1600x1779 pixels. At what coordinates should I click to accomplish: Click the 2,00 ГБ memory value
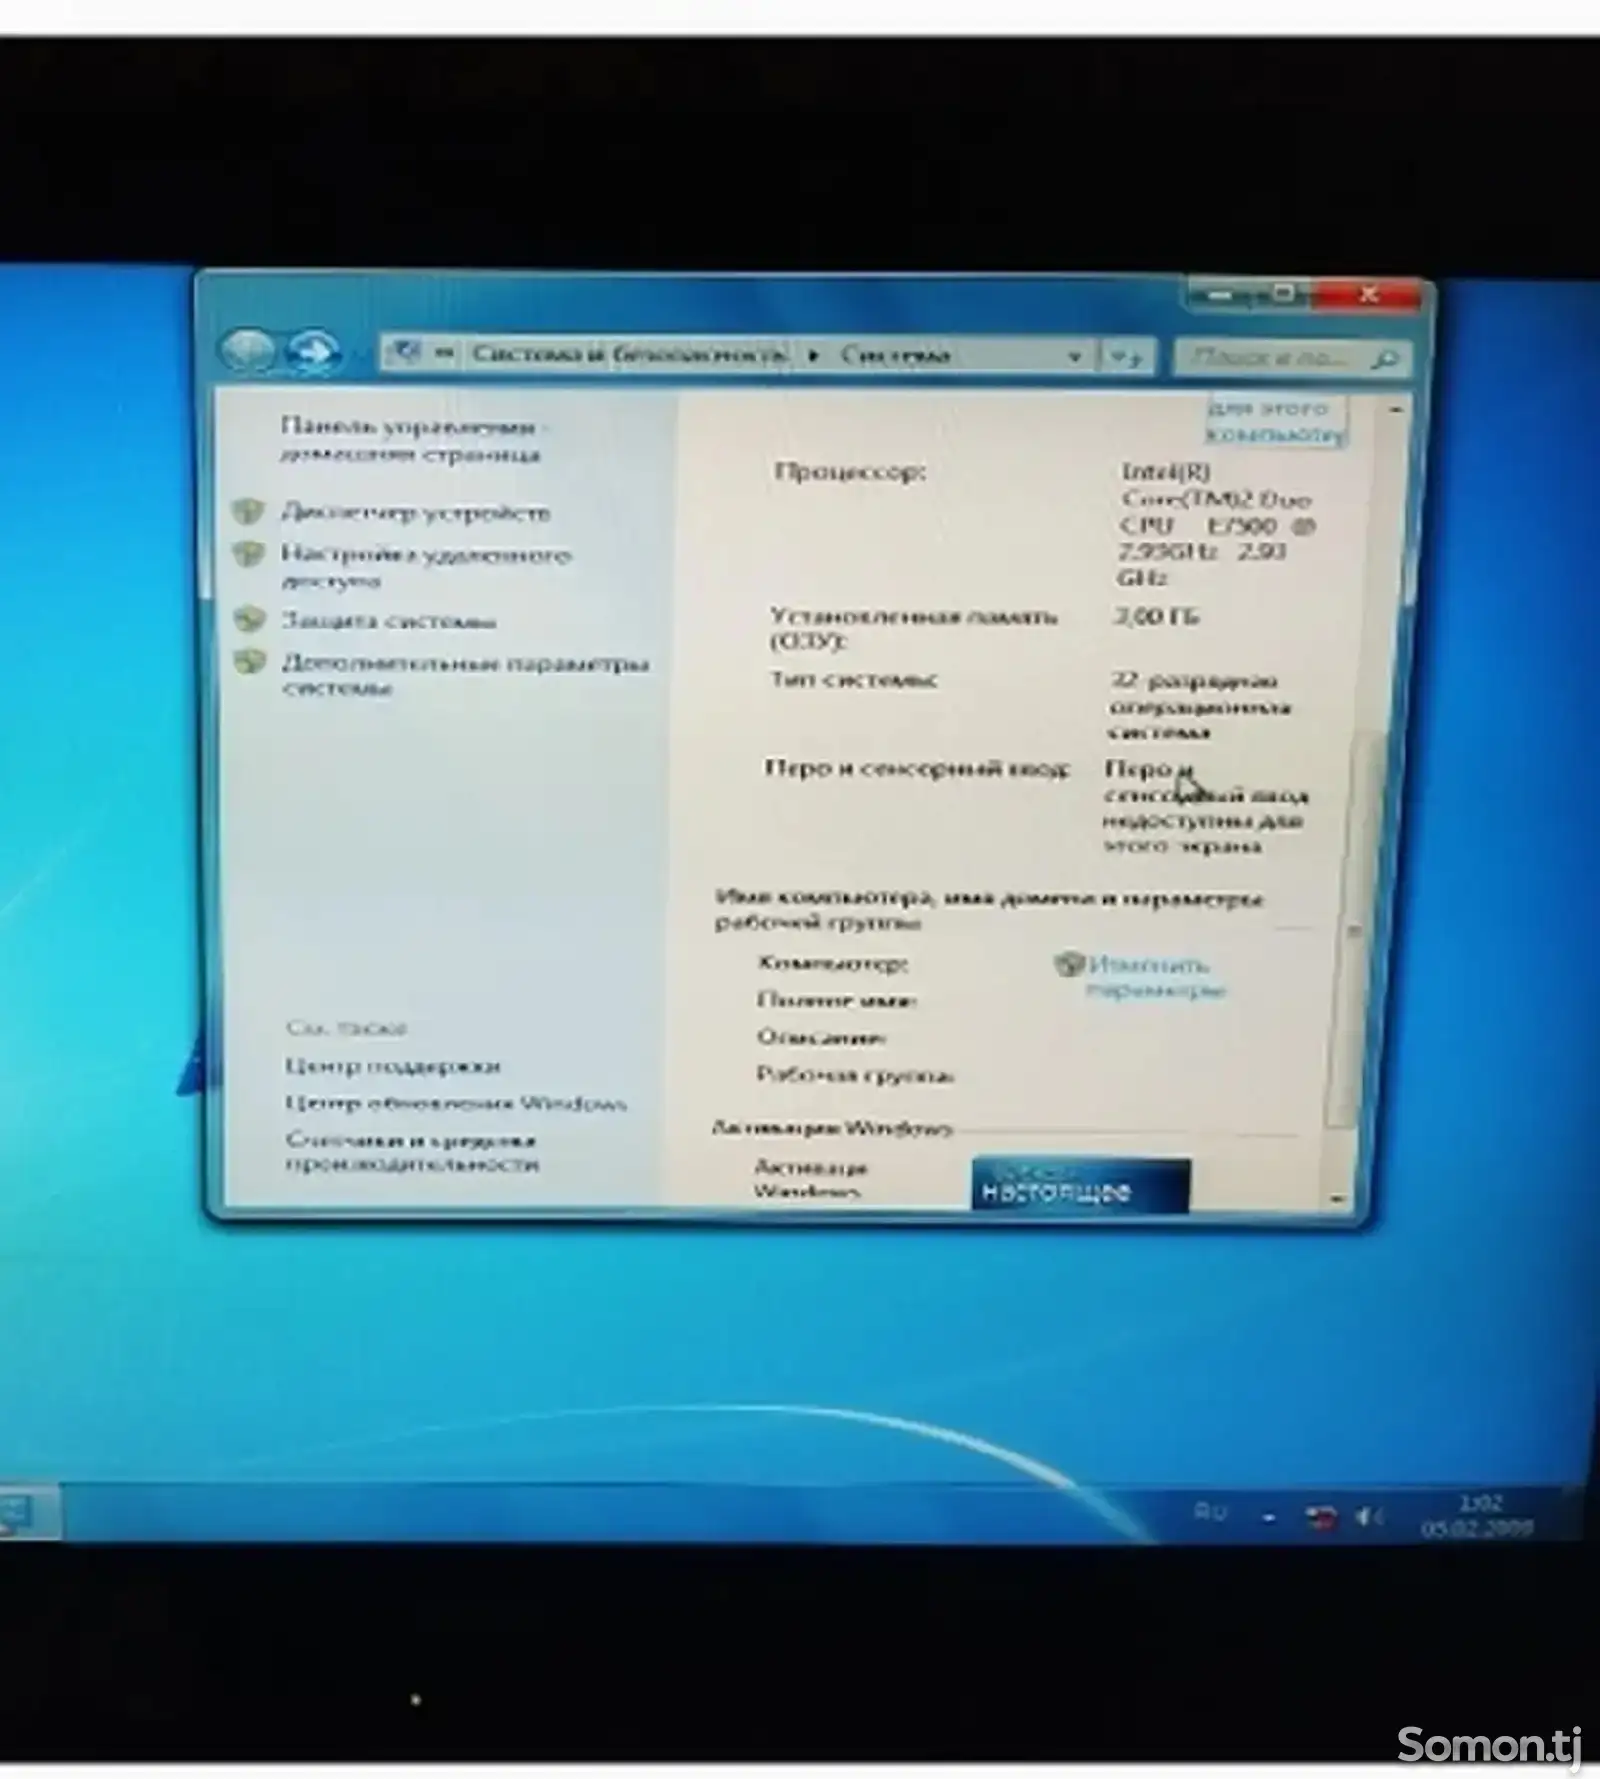pos(1157,616)
